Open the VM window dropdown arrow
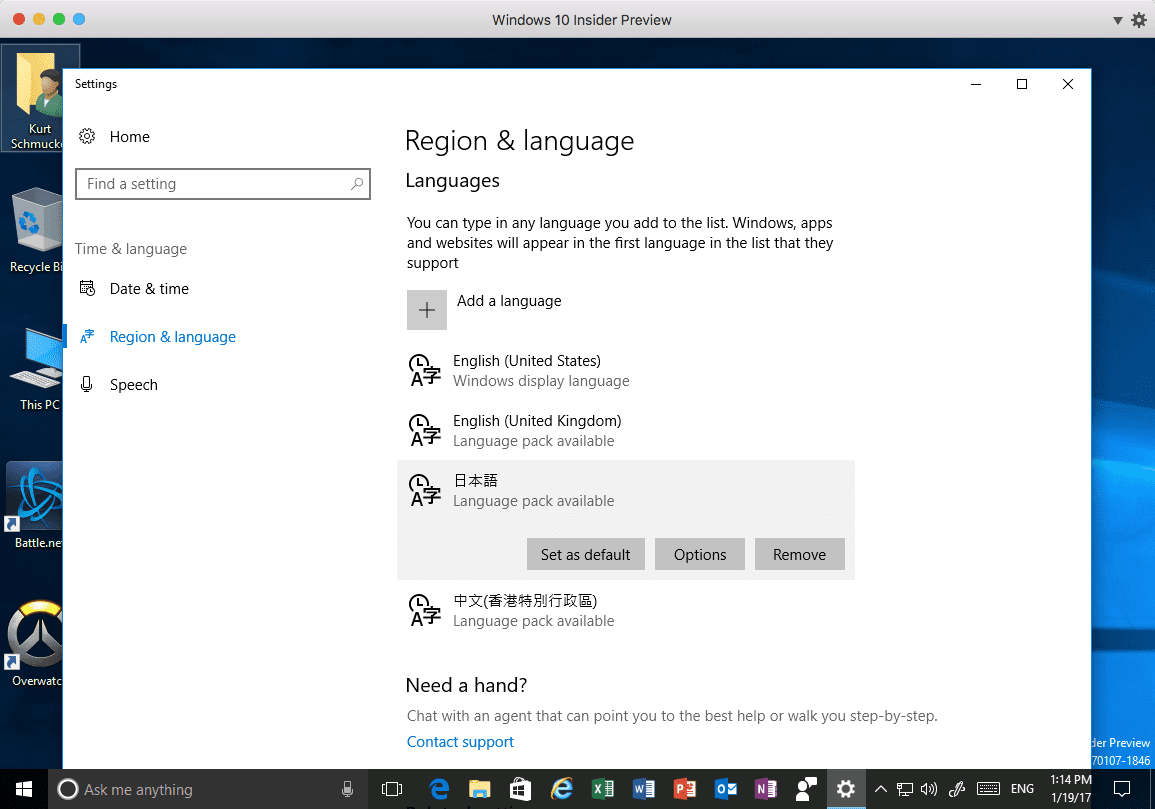Screen dimensions: 1155x809 click(x=1117, y=21)
